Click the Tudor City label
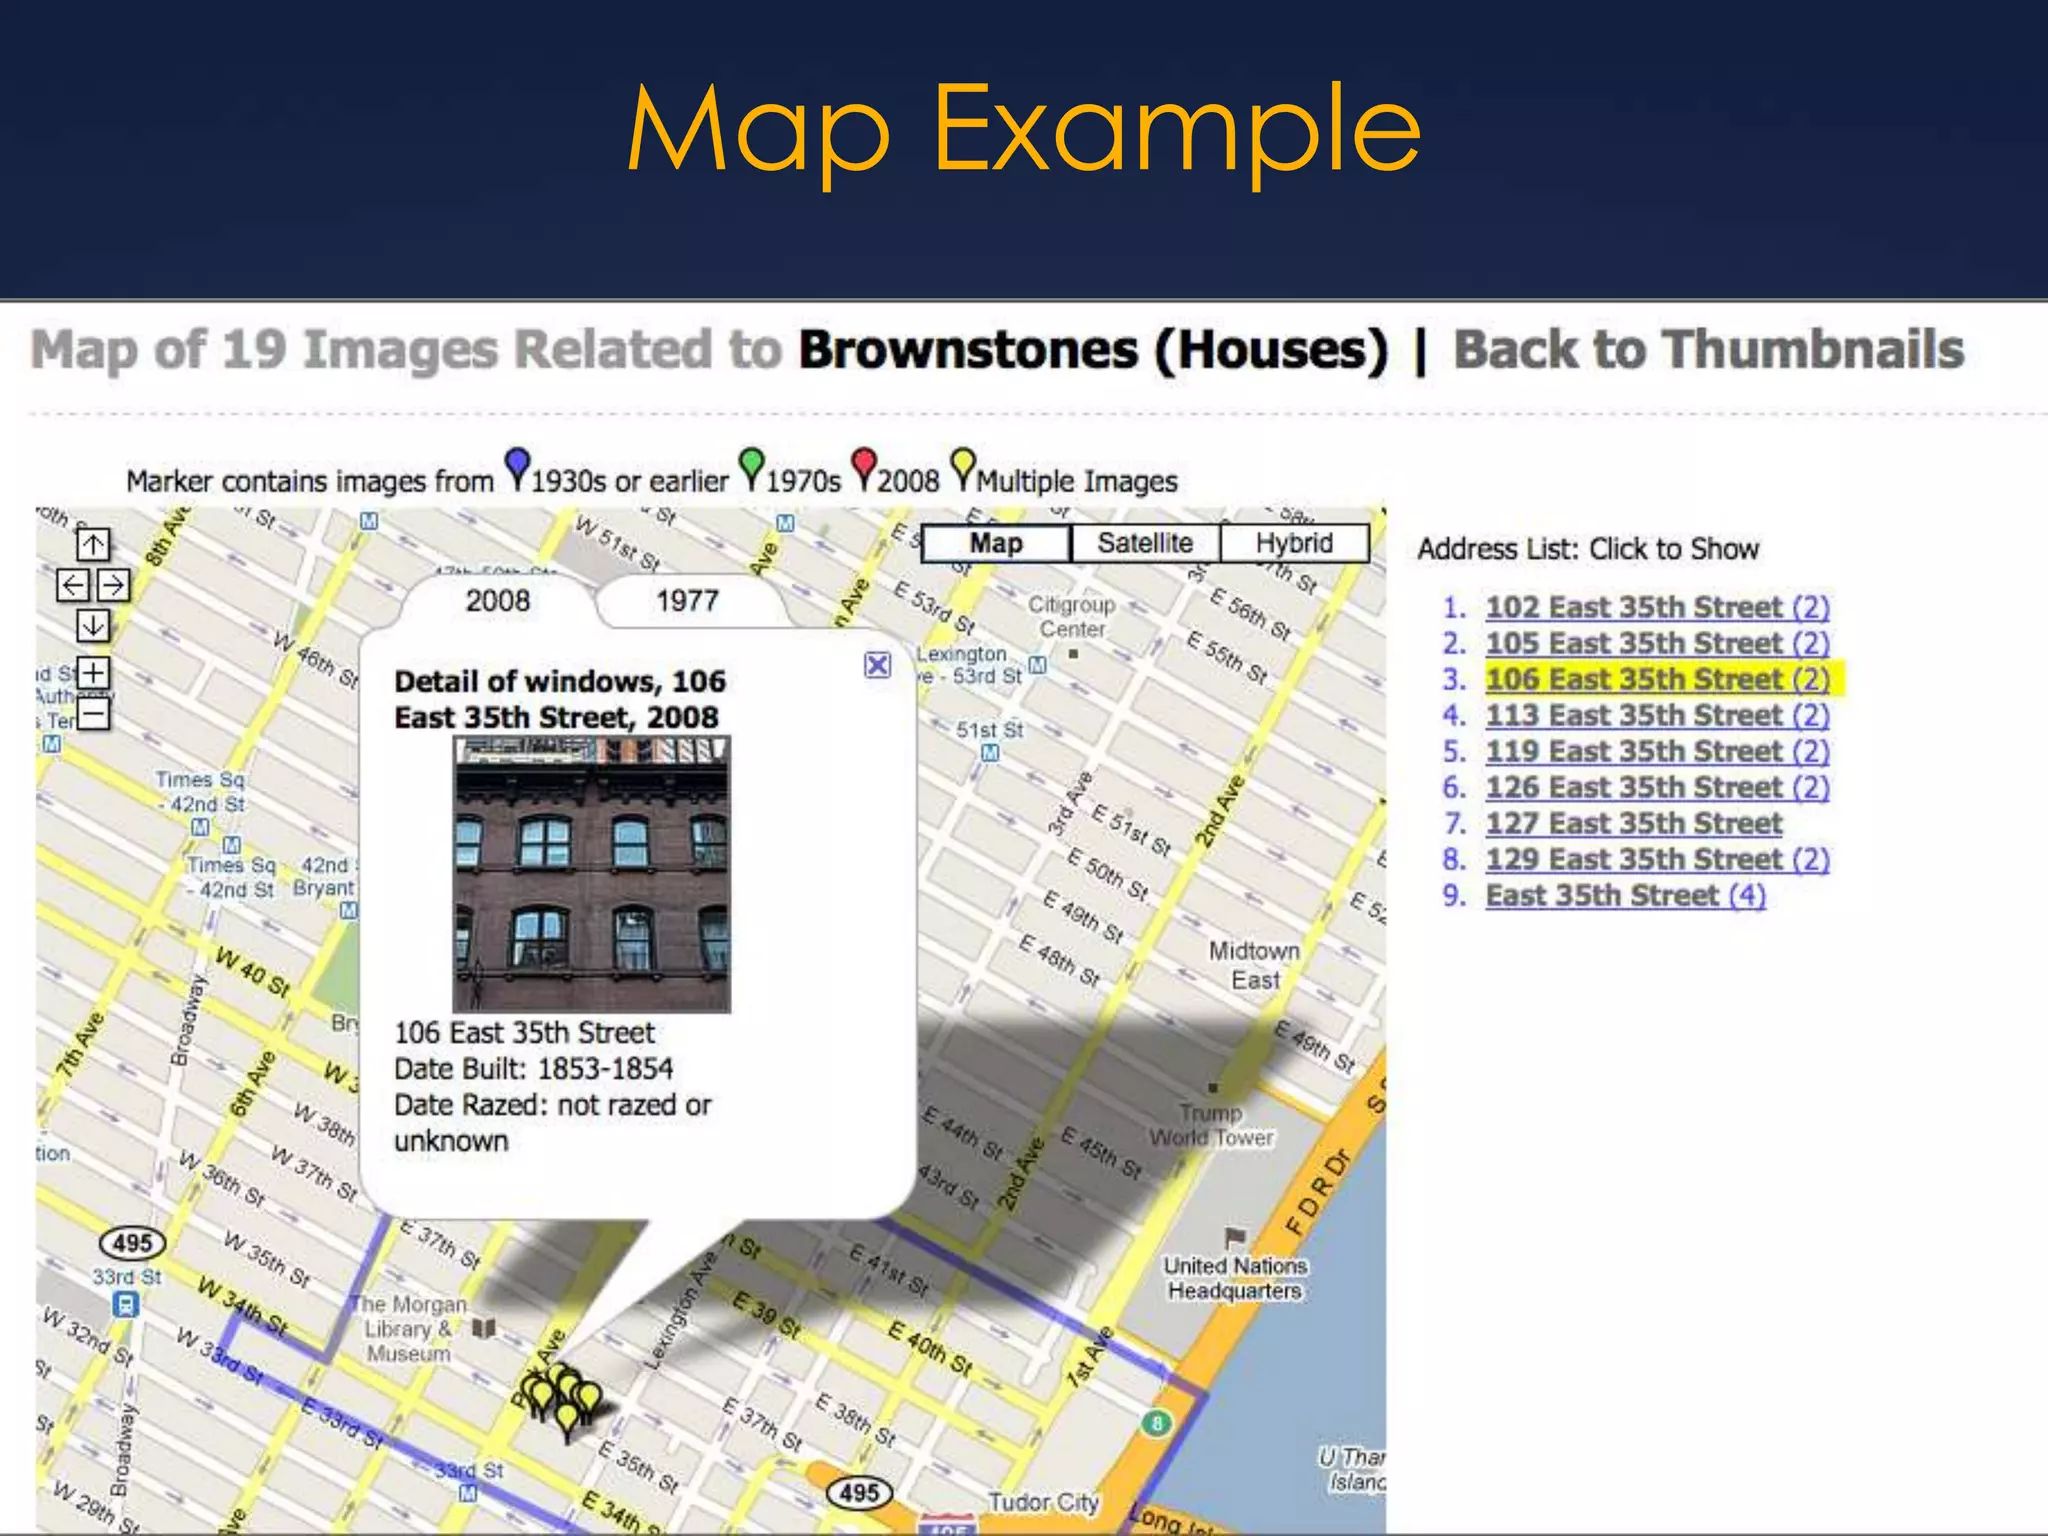2048x1536 pixels. point(1043,1502)
